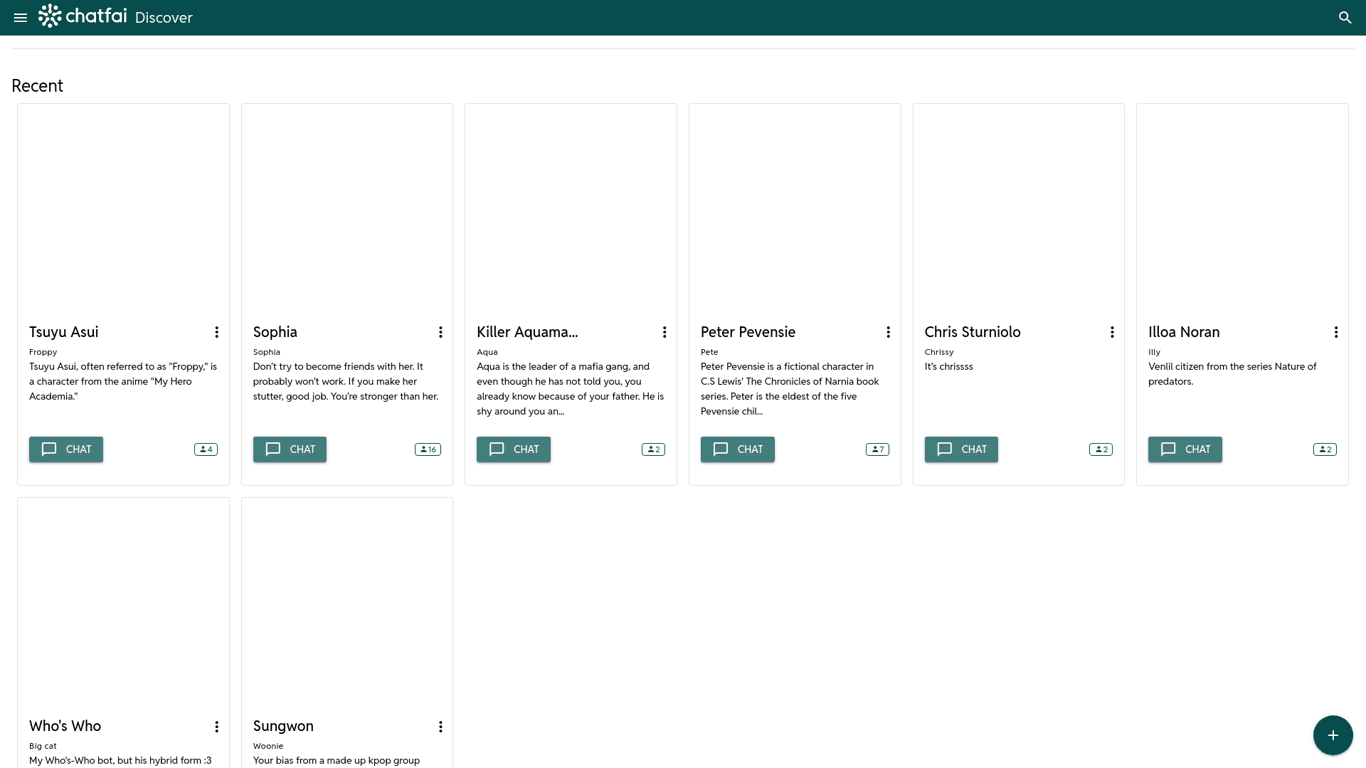Screen dimensions: 1366x768
Task: Chat with Killer Aquamarine
Action: [513, 449]
